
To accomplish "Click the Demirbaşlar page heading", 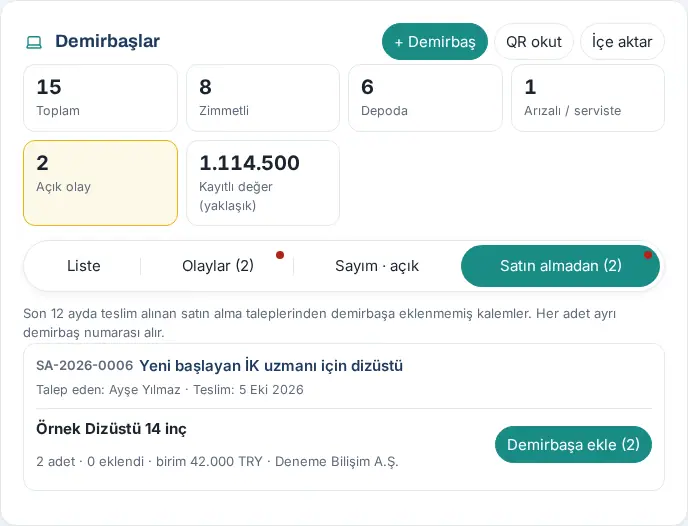I will 108,41.
